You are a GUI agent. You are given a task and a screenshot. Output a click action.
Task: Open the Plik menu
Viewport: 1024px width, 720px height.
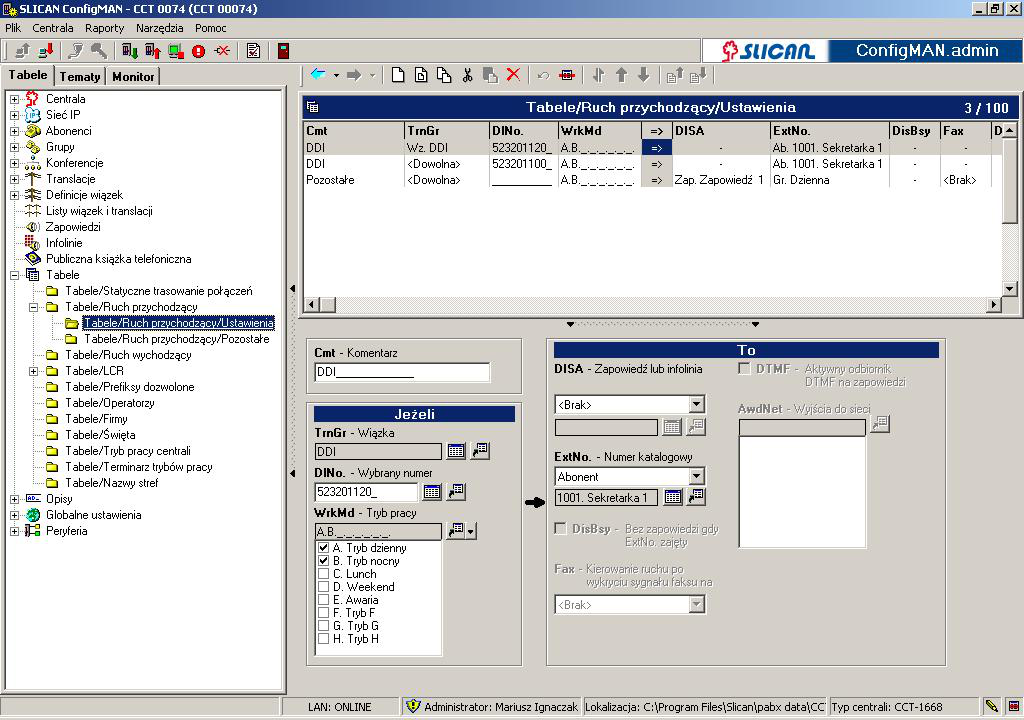click(13, 28)
